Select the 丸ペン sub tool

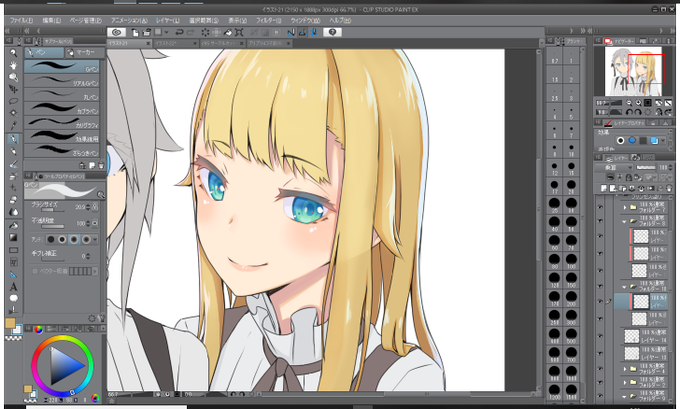tap(62, 95)
